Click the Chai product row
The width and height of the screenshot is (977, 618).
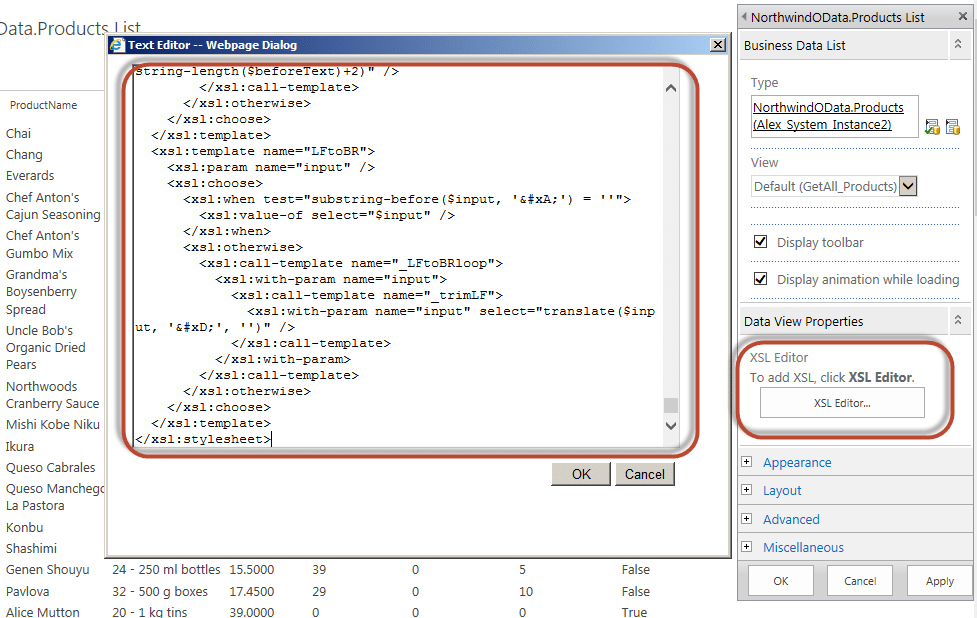tap(18, 133)
